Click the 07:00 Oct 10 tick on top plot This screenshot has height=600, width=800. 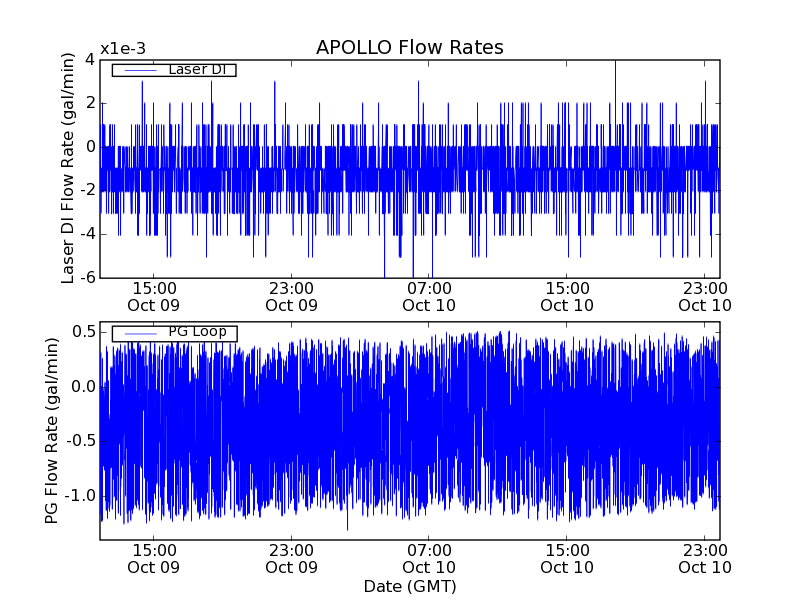click(x=430, y=296)
